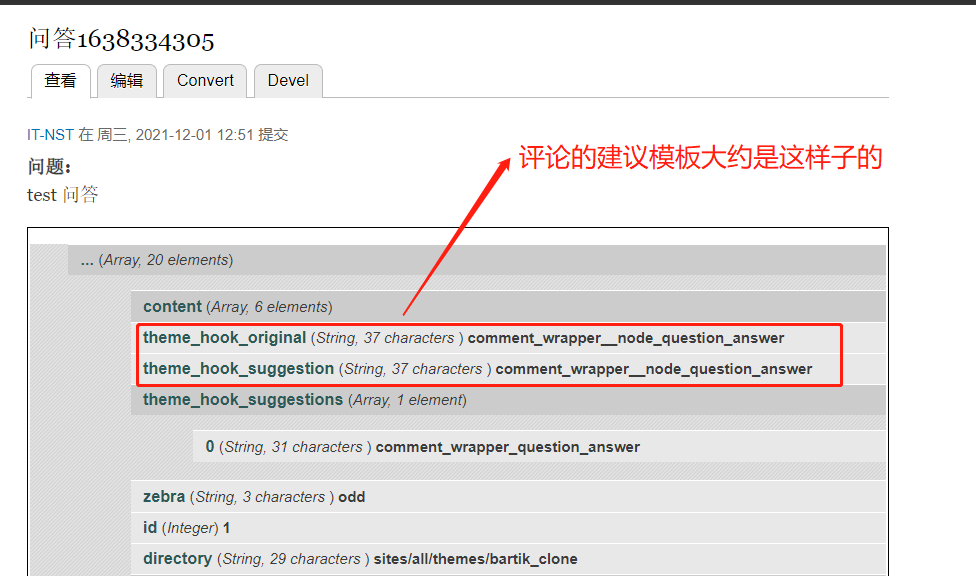The width and height of the screenshot is (976, 576).
Task: Click the zebra row with value odd
Action: pos(253,497)
